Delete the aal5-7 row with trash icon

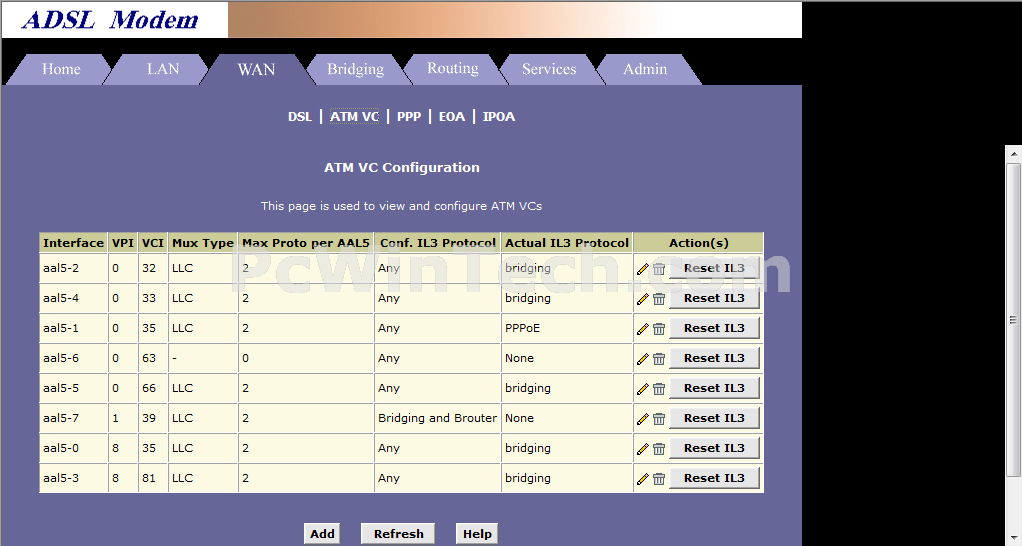(659, 419)
